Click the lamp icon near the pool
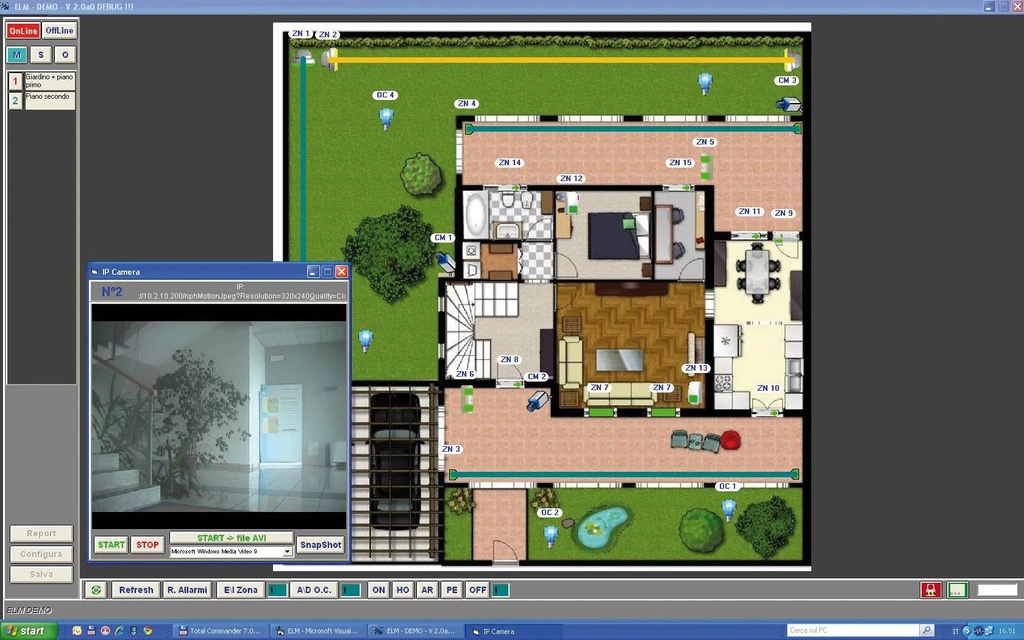Image resolution: width=1024 pixels, height=640 pixels. (x=553, y=536)
